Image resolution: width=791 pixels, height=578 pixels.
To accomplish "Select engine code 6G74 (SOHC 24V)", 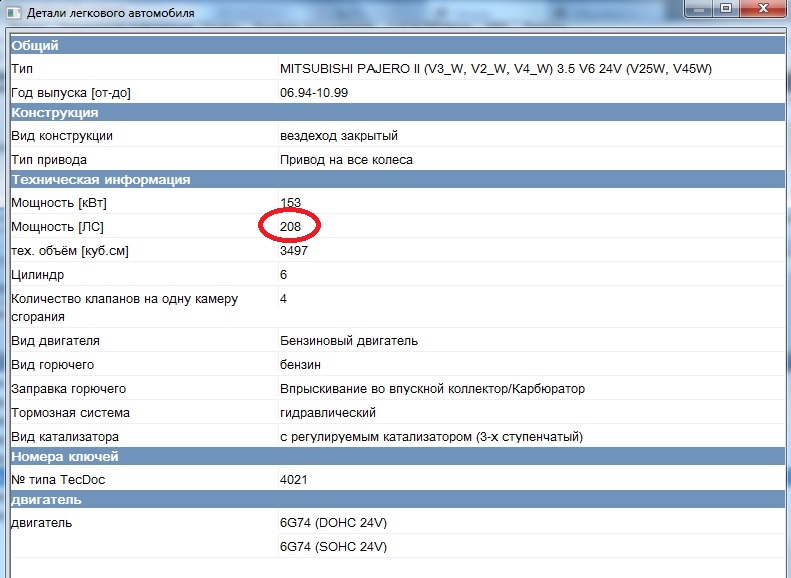I will point(334,547).
